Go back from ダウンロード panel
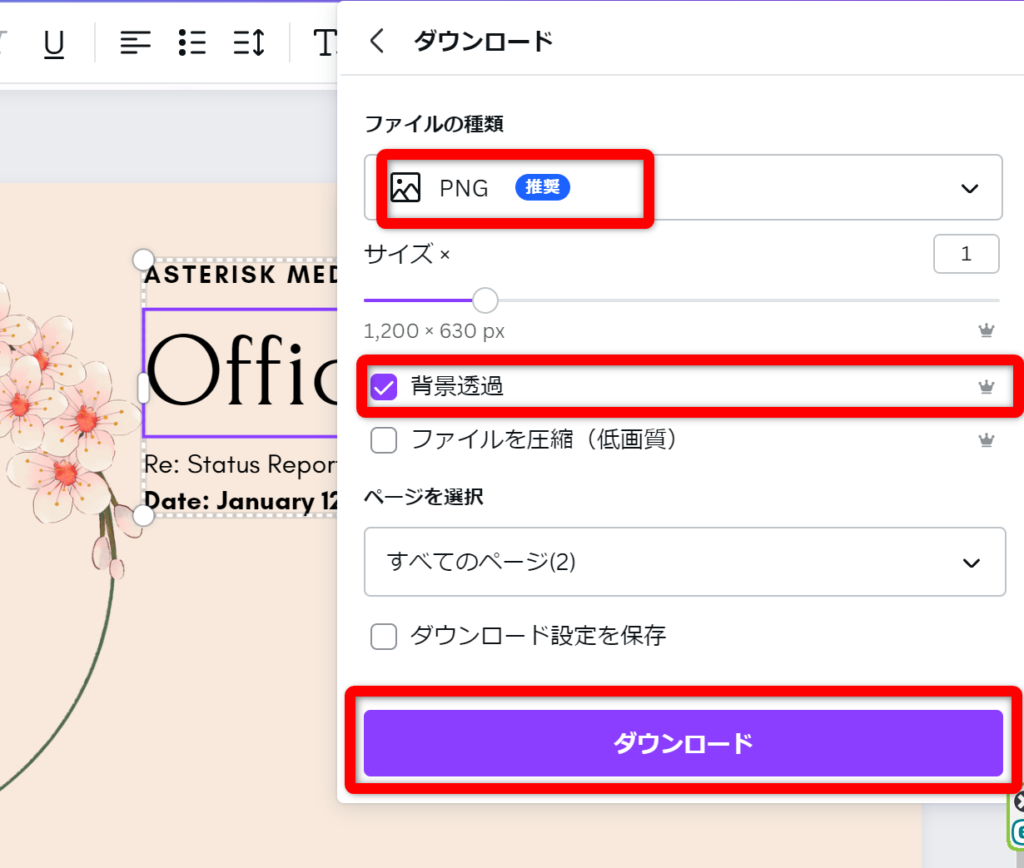Viewport: 1024px width, 868px height. (377, 41)
